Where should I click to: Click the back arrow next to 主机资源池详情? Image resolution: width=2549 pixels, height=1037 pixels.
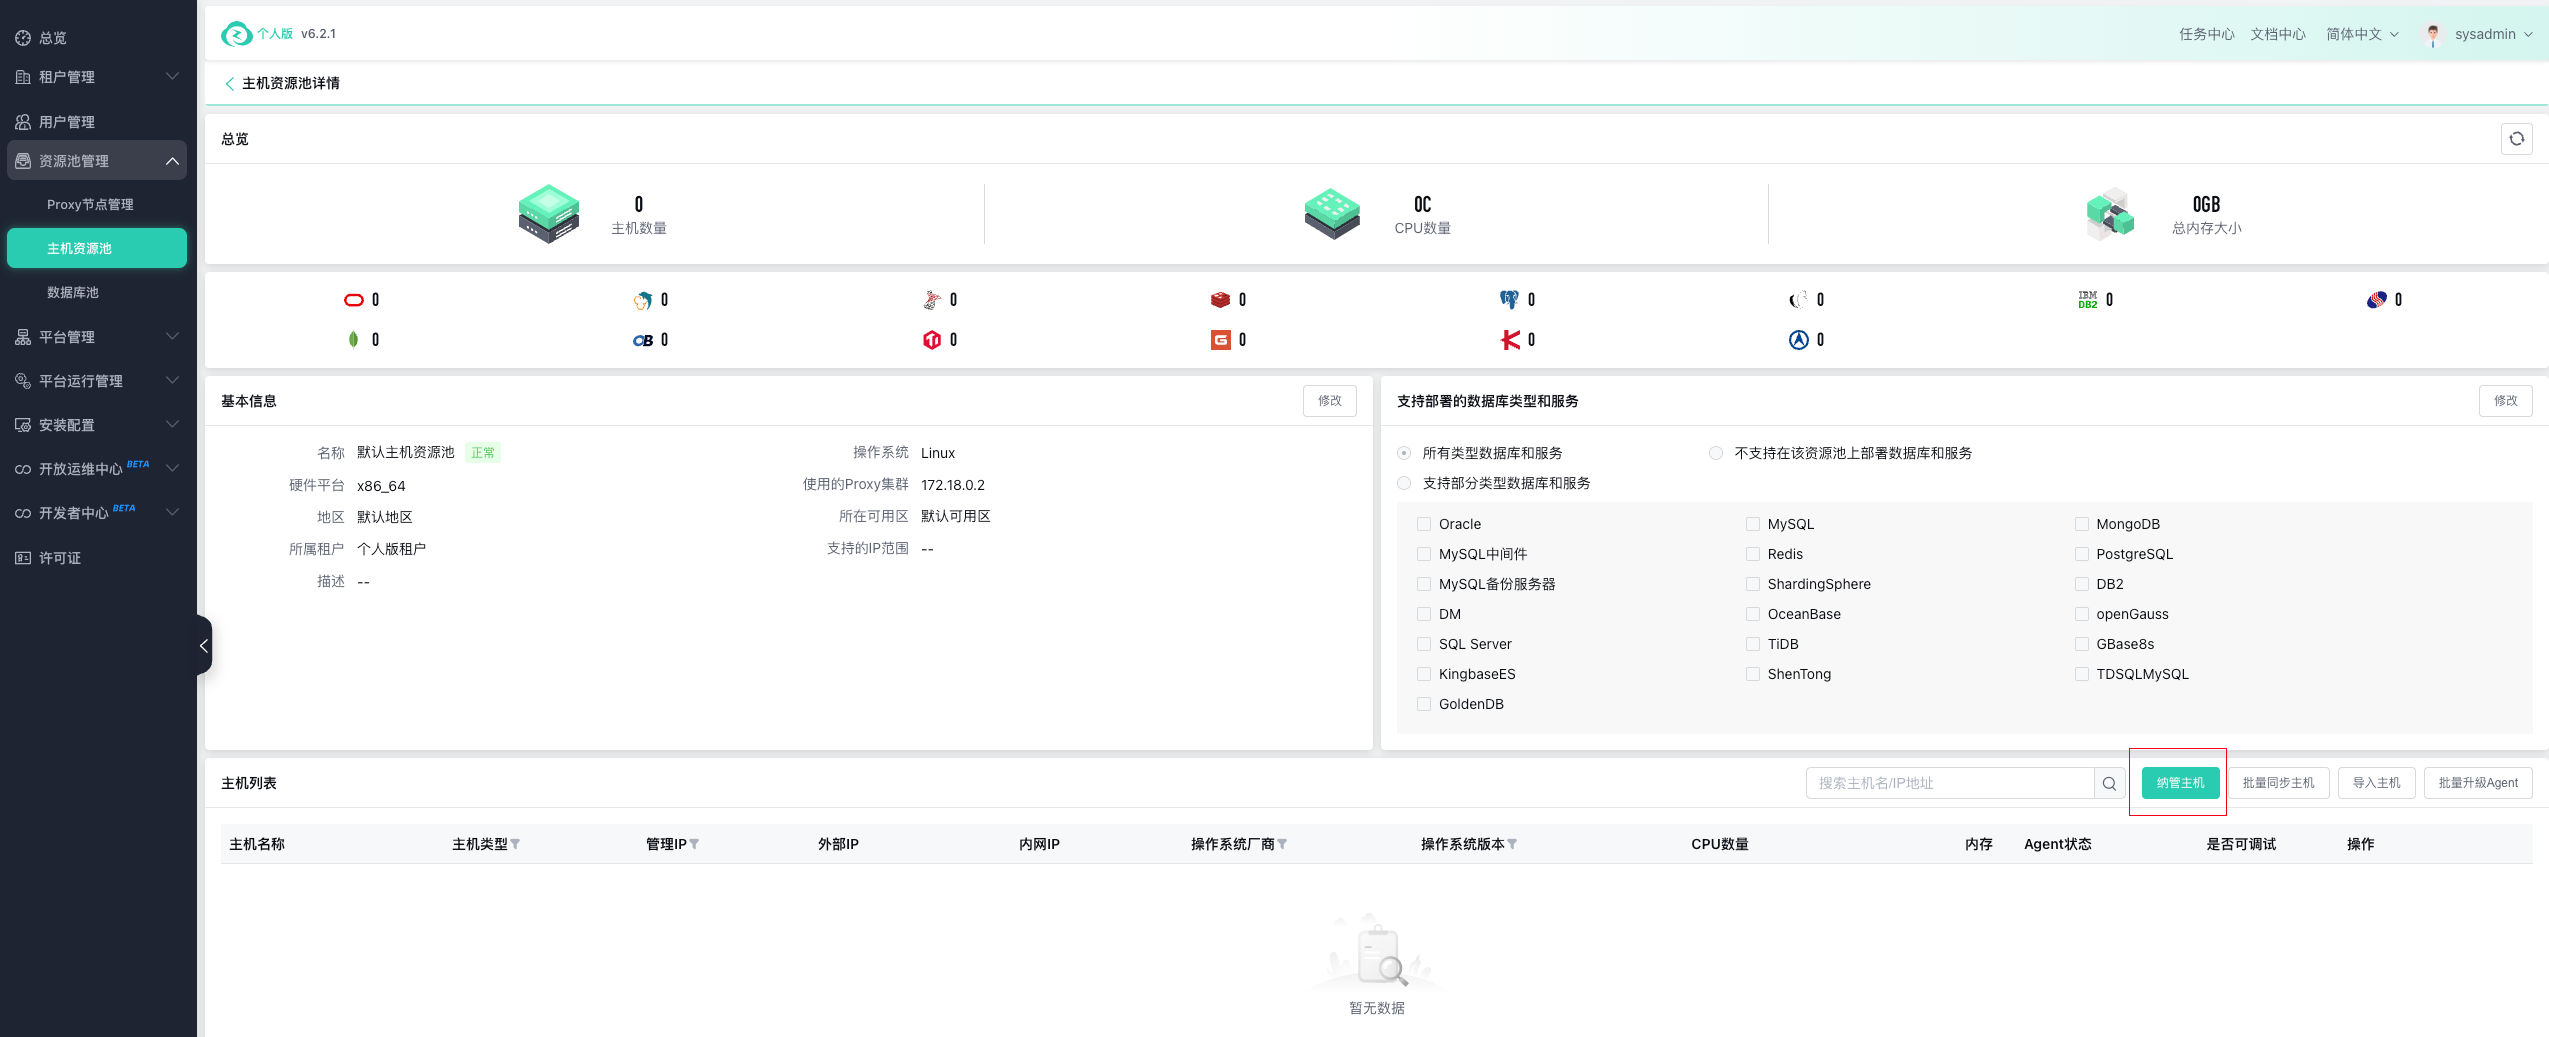(x=229, y=84)
